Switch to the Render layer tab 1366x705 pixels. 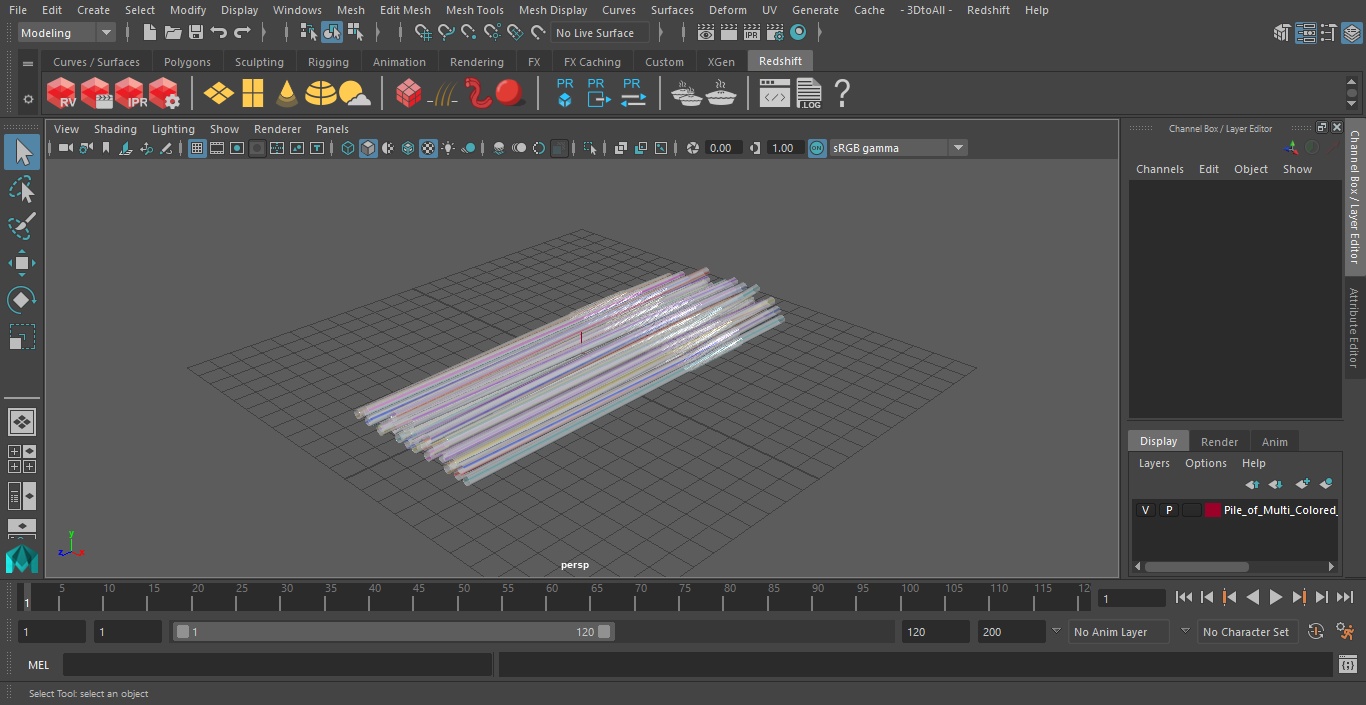pyautogui.click(x=1219, y=442)
